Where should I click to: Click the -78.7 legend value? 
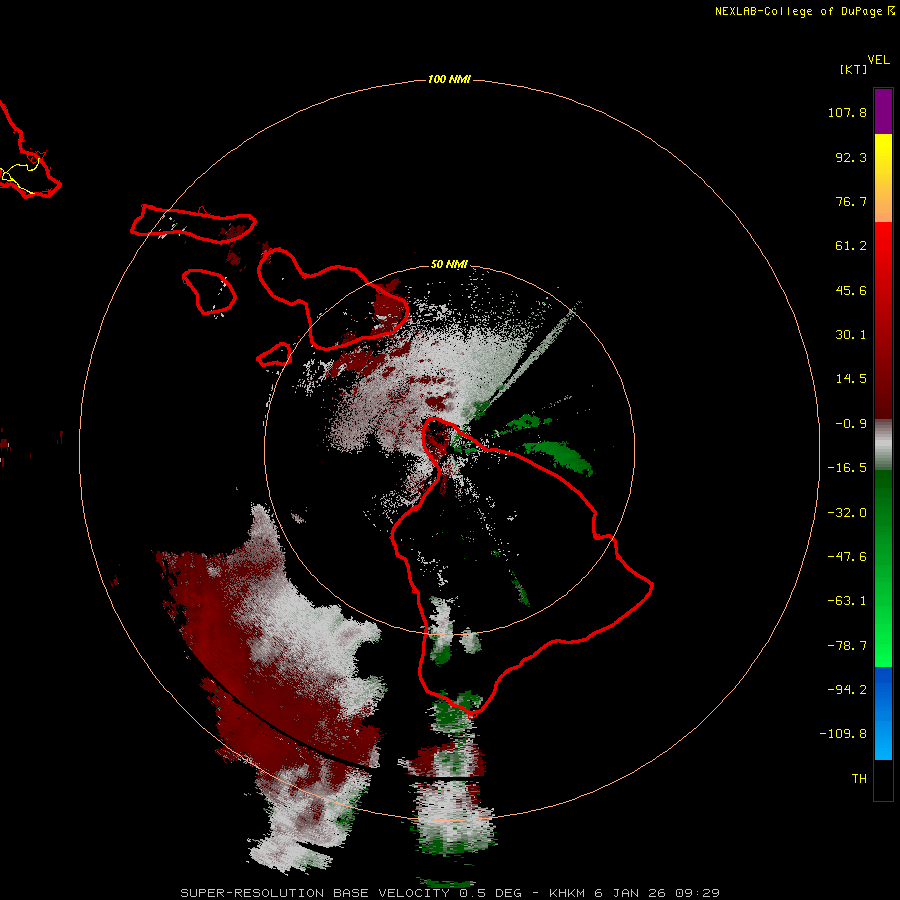847,646
